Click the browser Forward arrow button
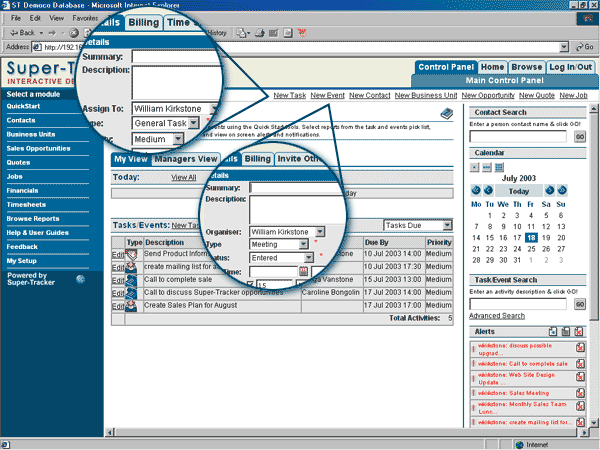 [x=52, y=33]
